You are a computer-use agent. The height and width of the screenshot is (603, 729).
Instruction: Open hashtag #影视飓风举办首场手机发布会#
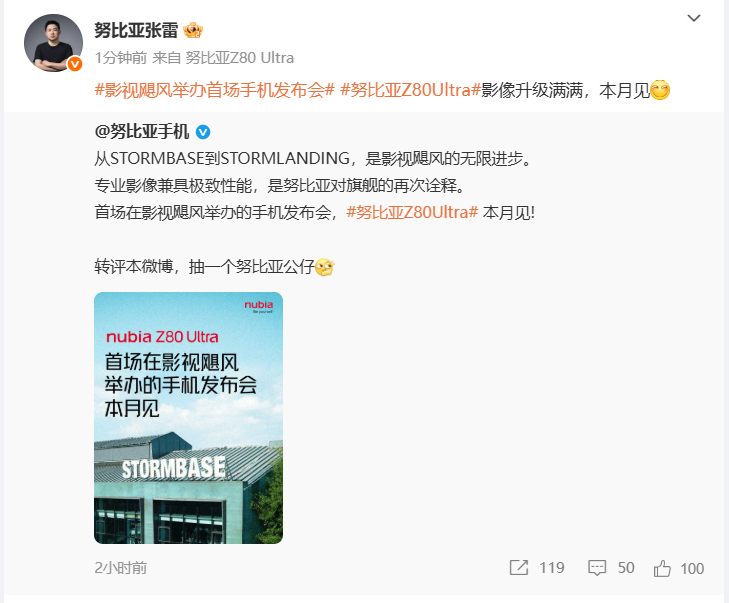pos(215,90)
